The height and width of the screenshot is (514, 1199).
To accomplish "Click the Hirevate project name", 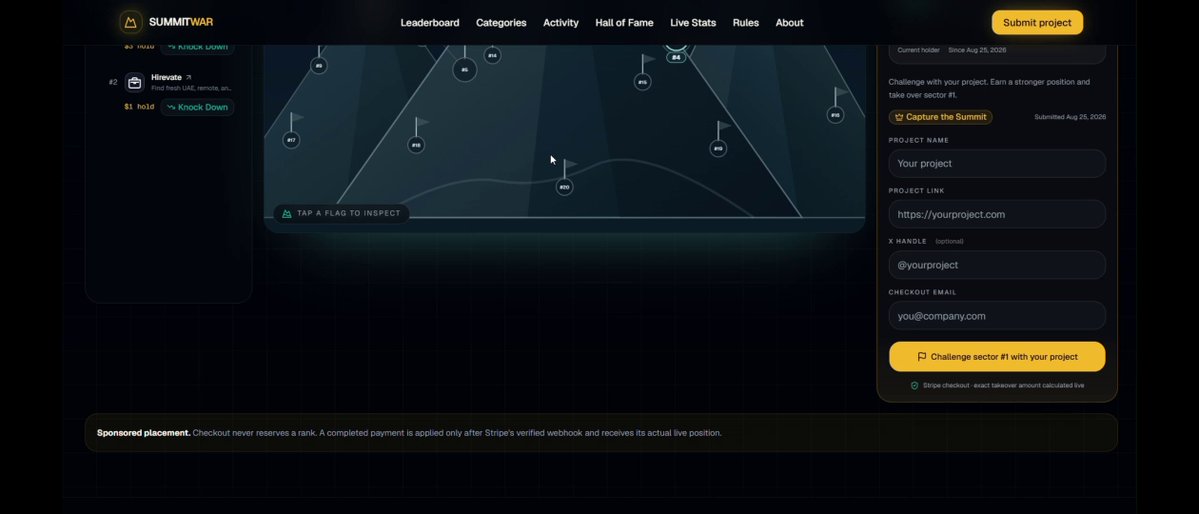I will click(166, 77).
